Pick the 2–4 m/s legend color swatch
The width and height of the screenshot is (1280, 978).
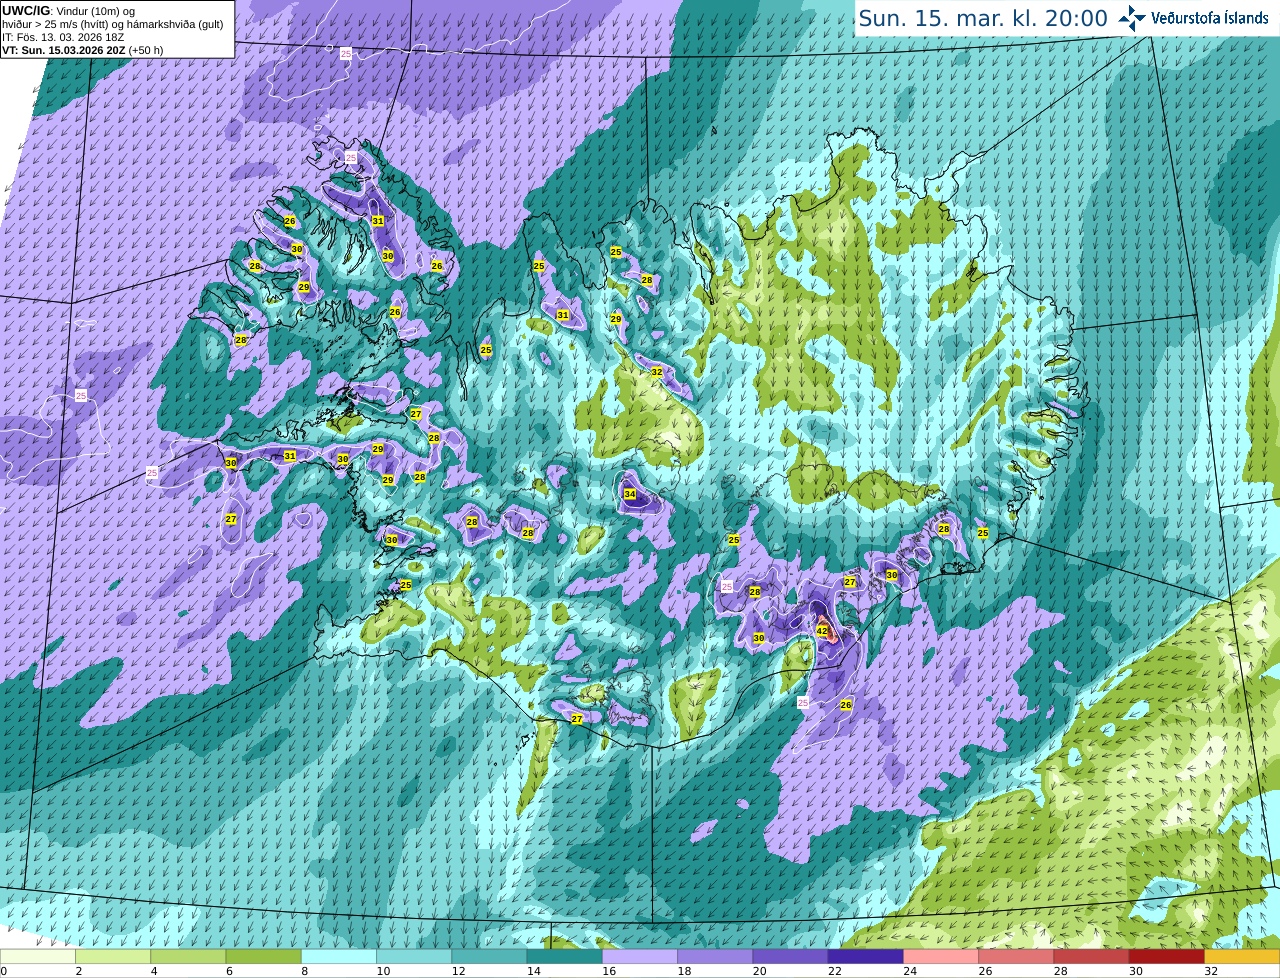click(113, 957)
